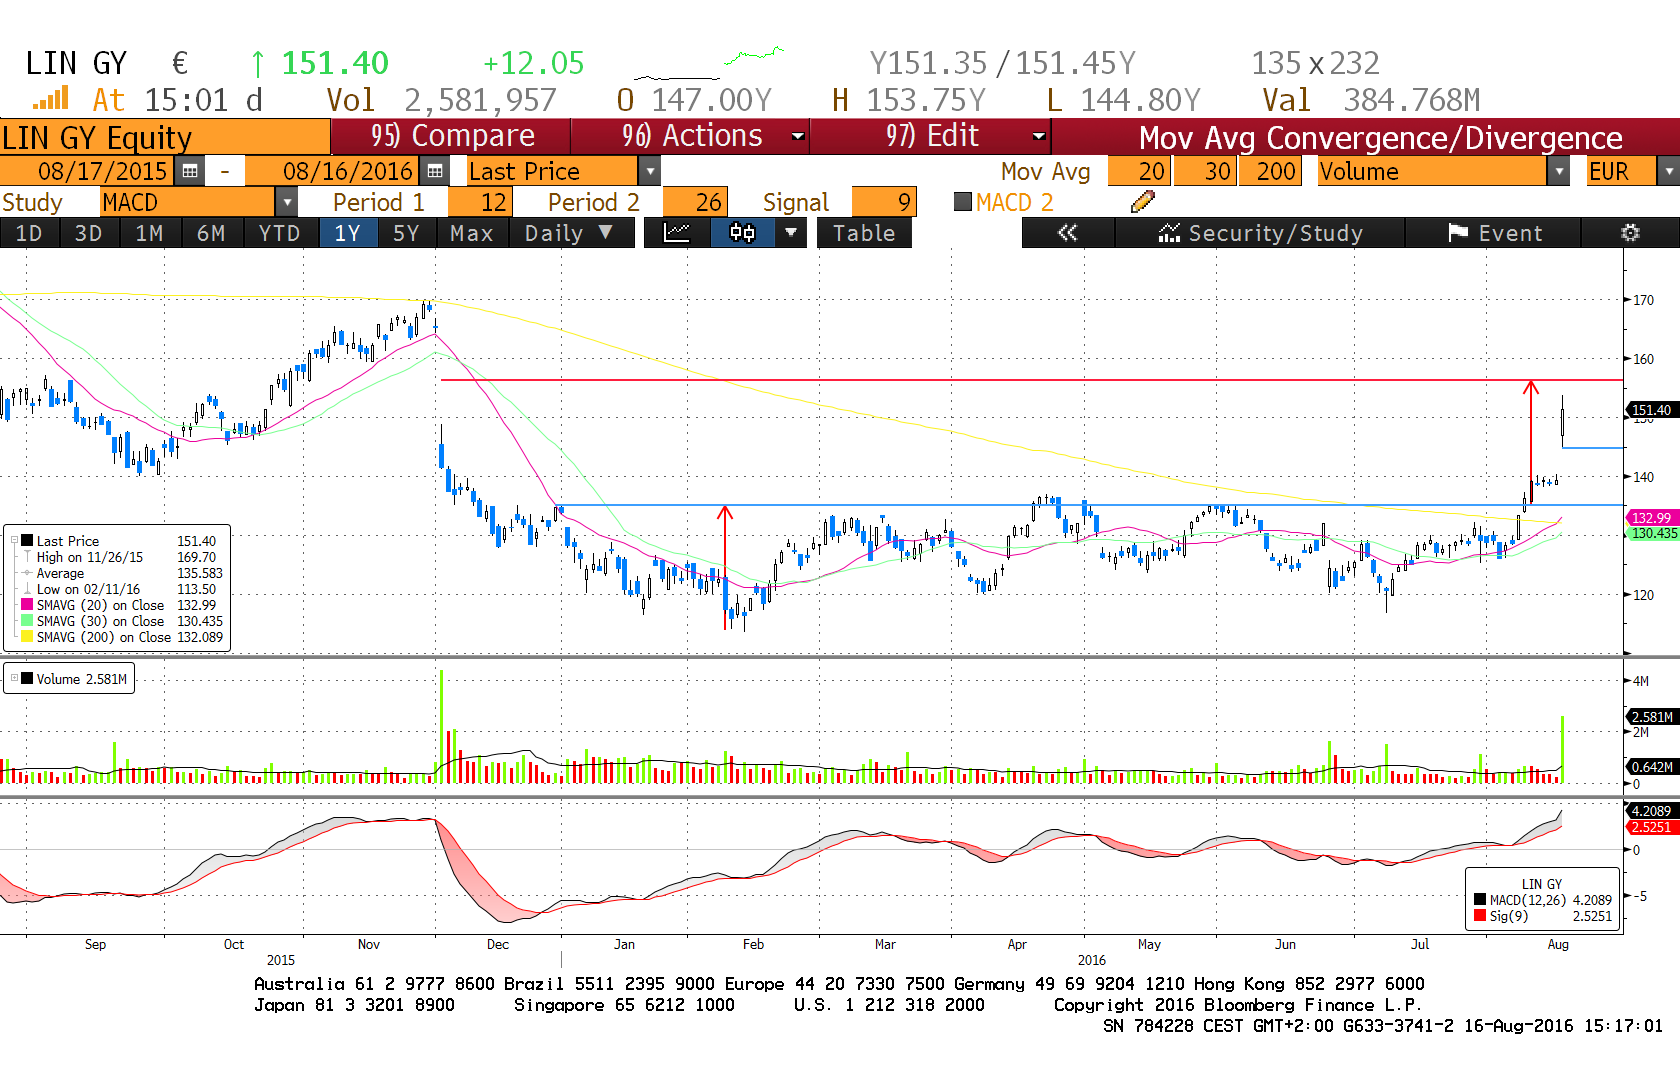Open the Daily periodicity dropdown
The height and width of the screenshot is (1071, 1680).
(x=572, y=233)
